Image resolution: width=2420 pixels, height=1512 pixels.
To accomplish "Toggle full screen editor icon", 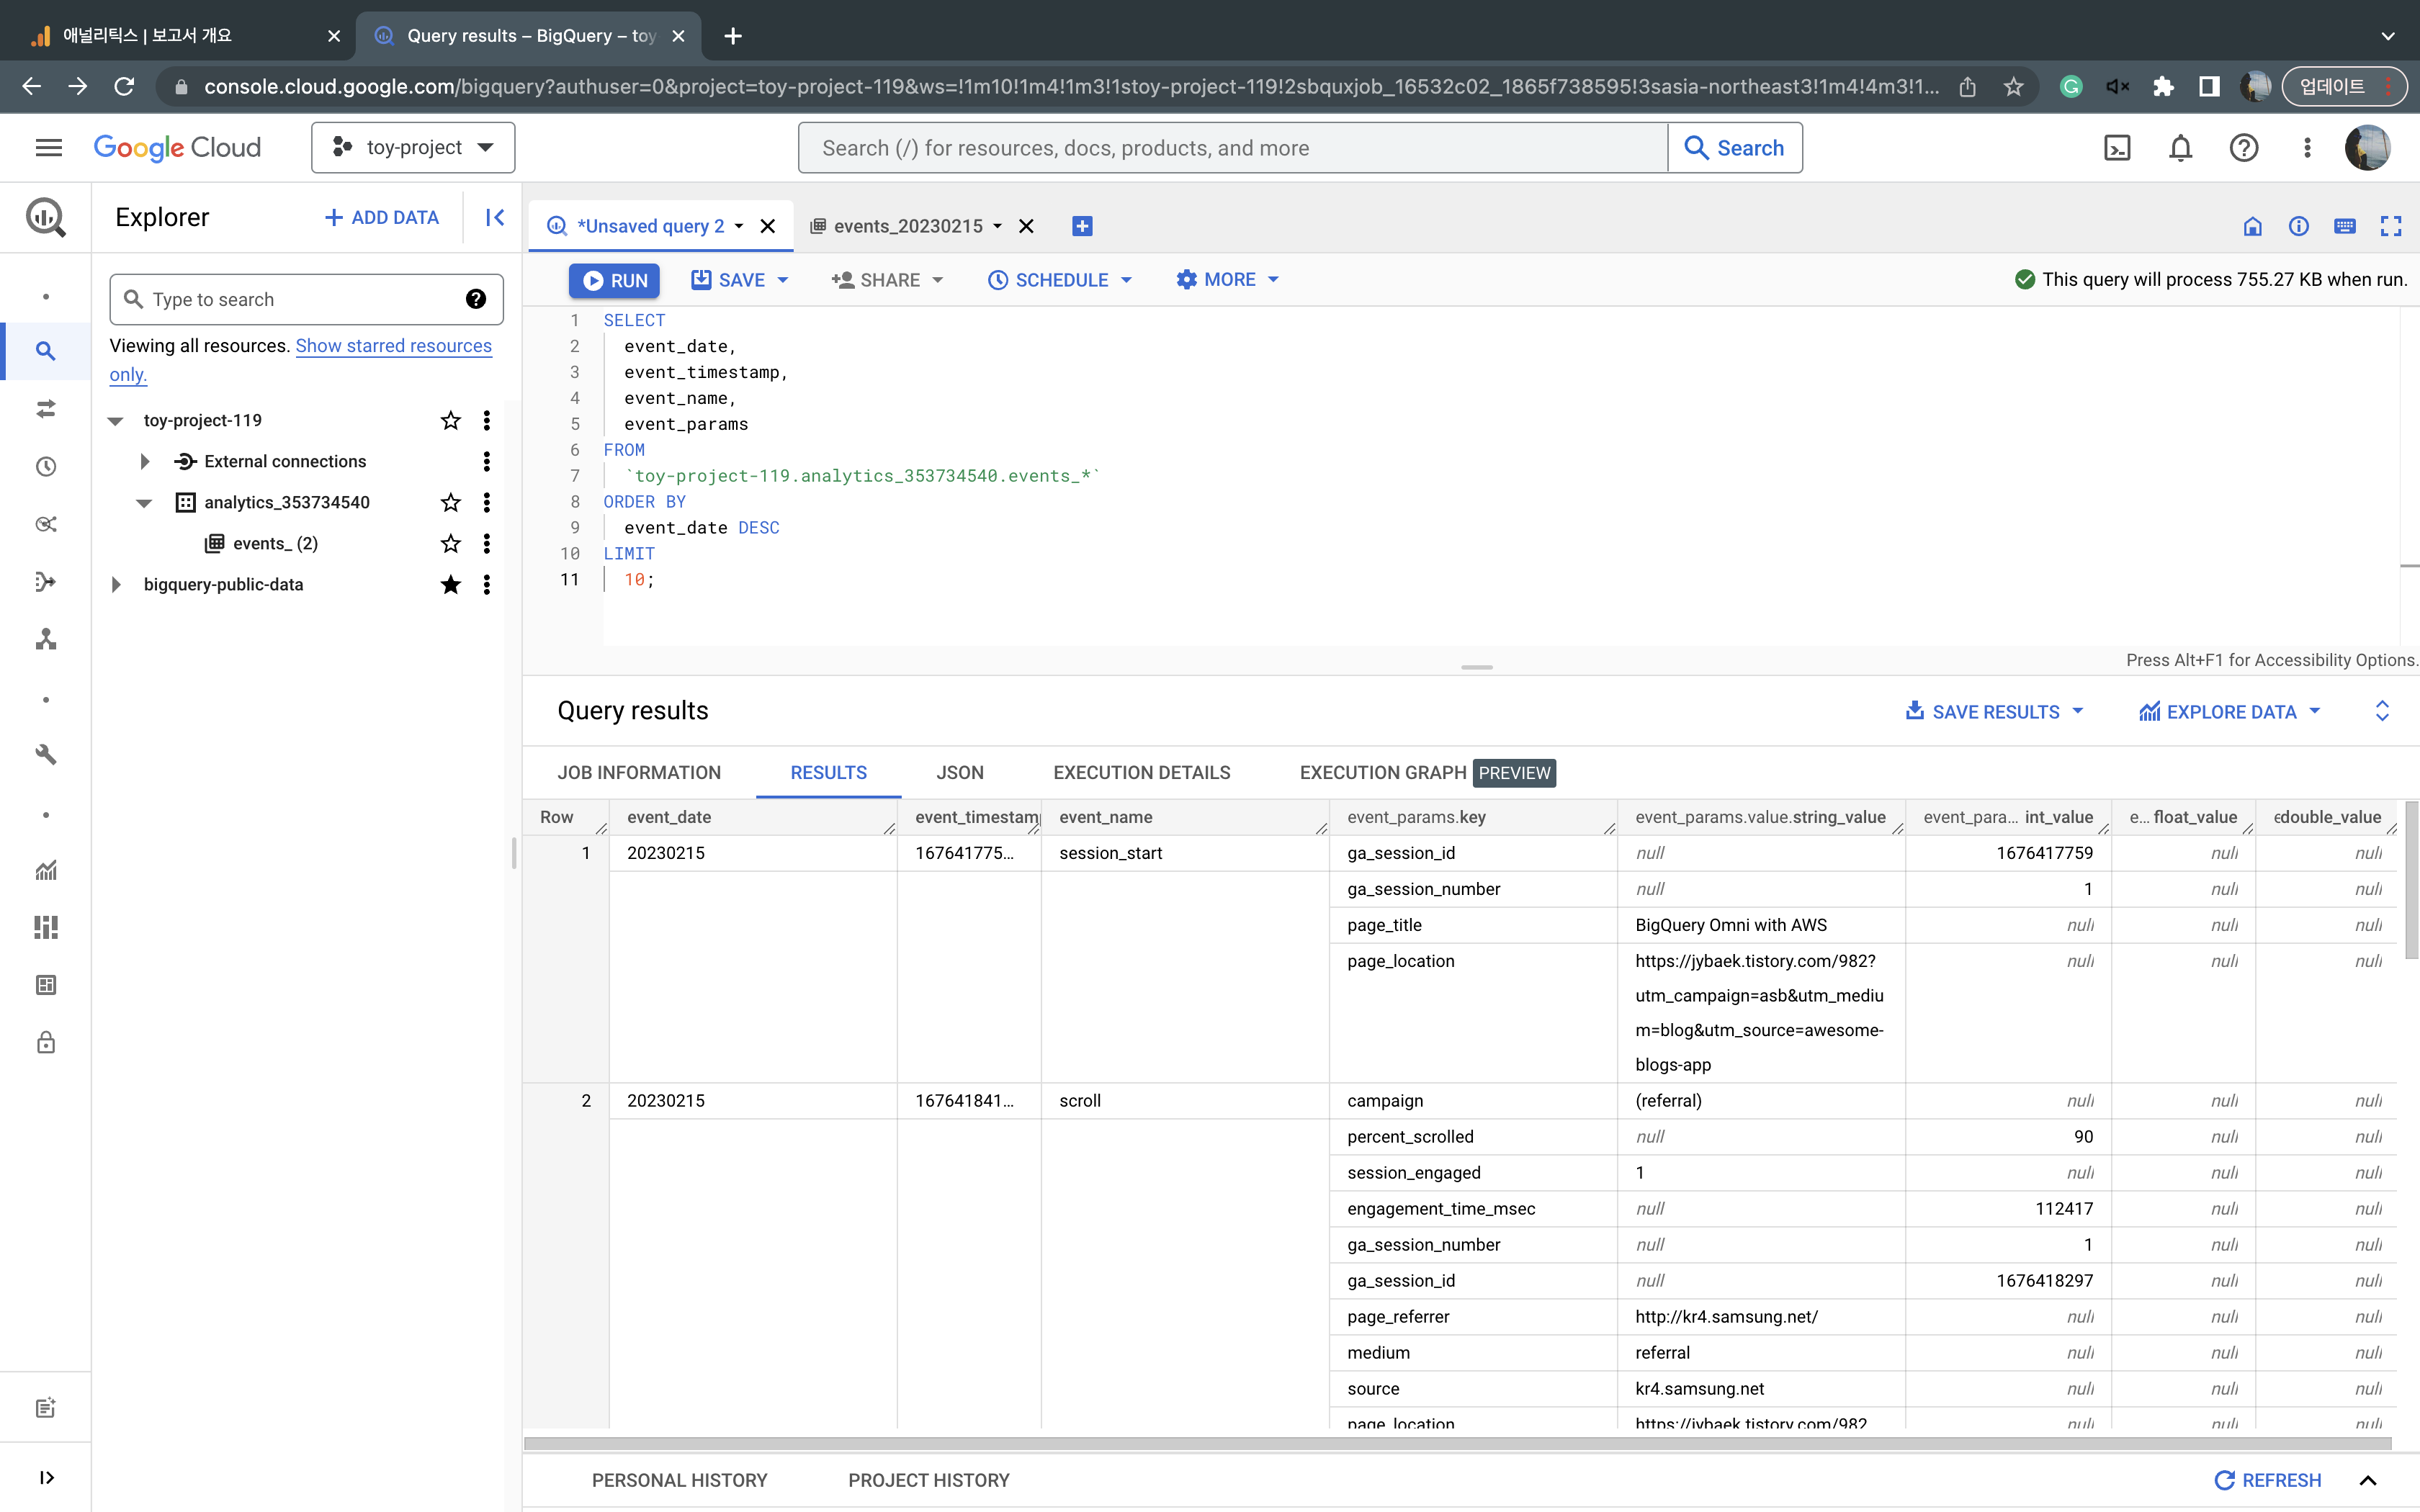I will [2390, 226].
